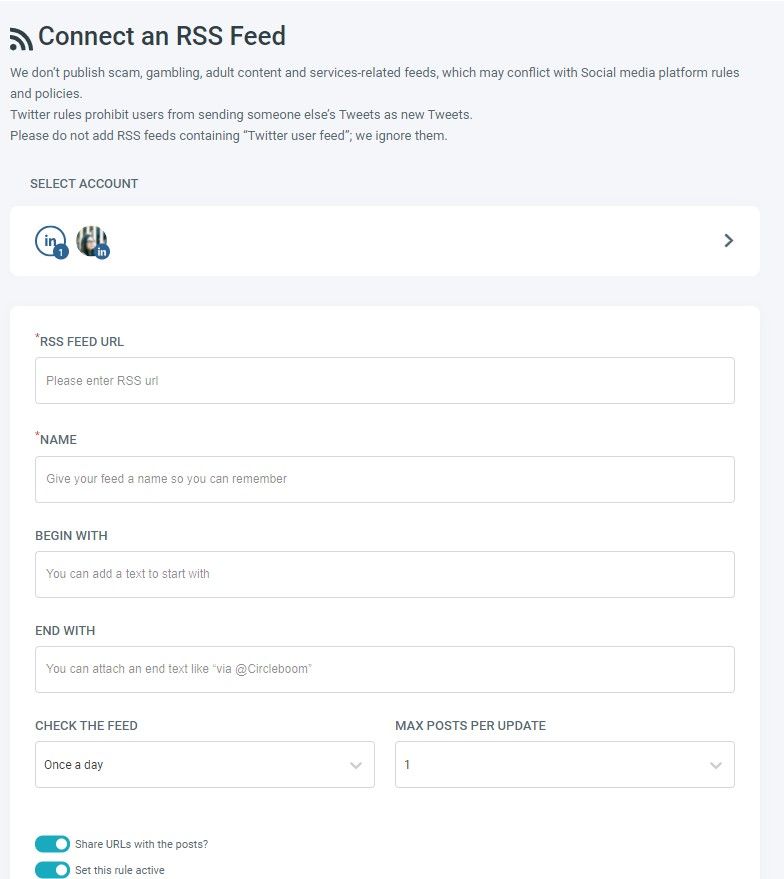The height and width of the screenshot is (879, 784).
Task: Click the End With text field
Action: [x=384, y=669]
